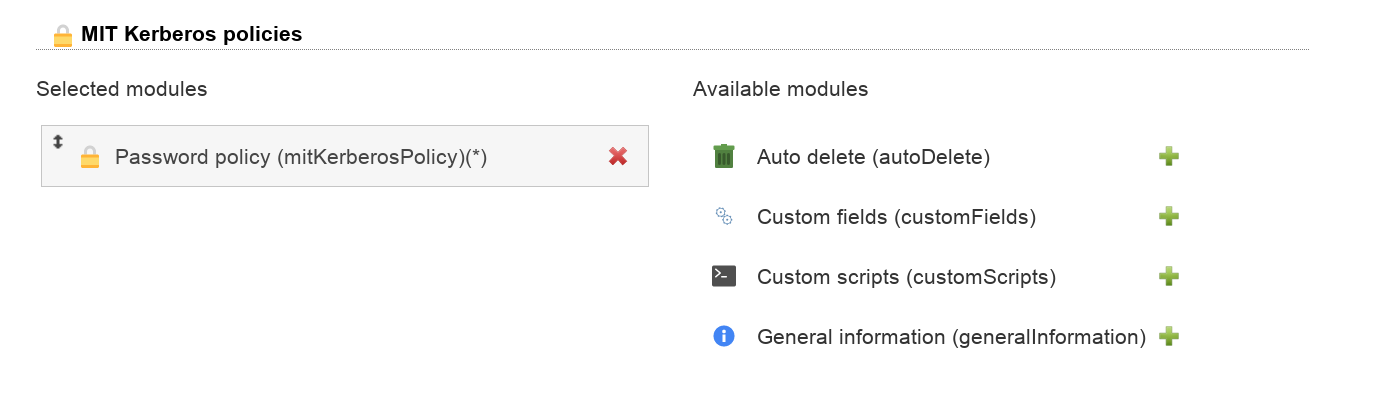Click the Custom scripts terminal icon
This screenshot has width=1398, height=393.
coord(724,276)
